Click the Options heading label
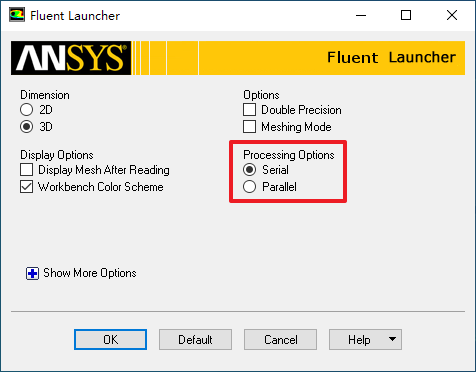Viewport: 476px width, 372px height. [x=261, y=95]
